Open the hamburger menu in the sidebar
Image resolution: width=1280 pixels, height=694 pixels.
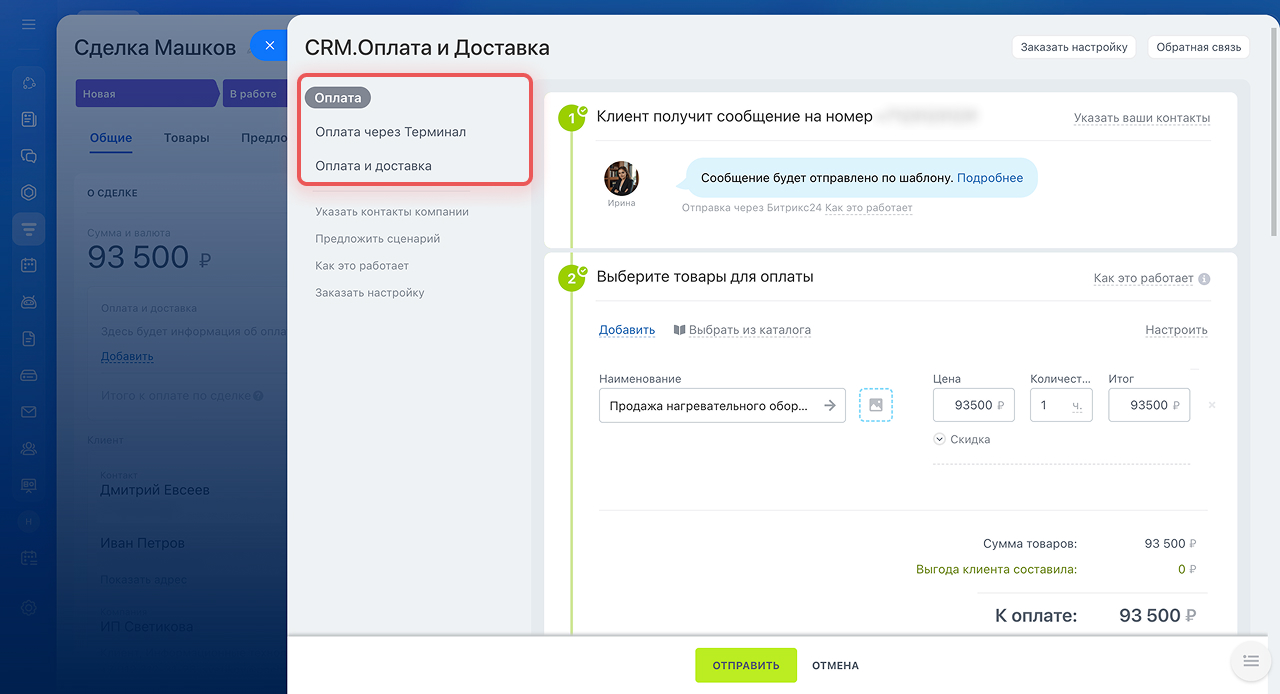point(28,24)
